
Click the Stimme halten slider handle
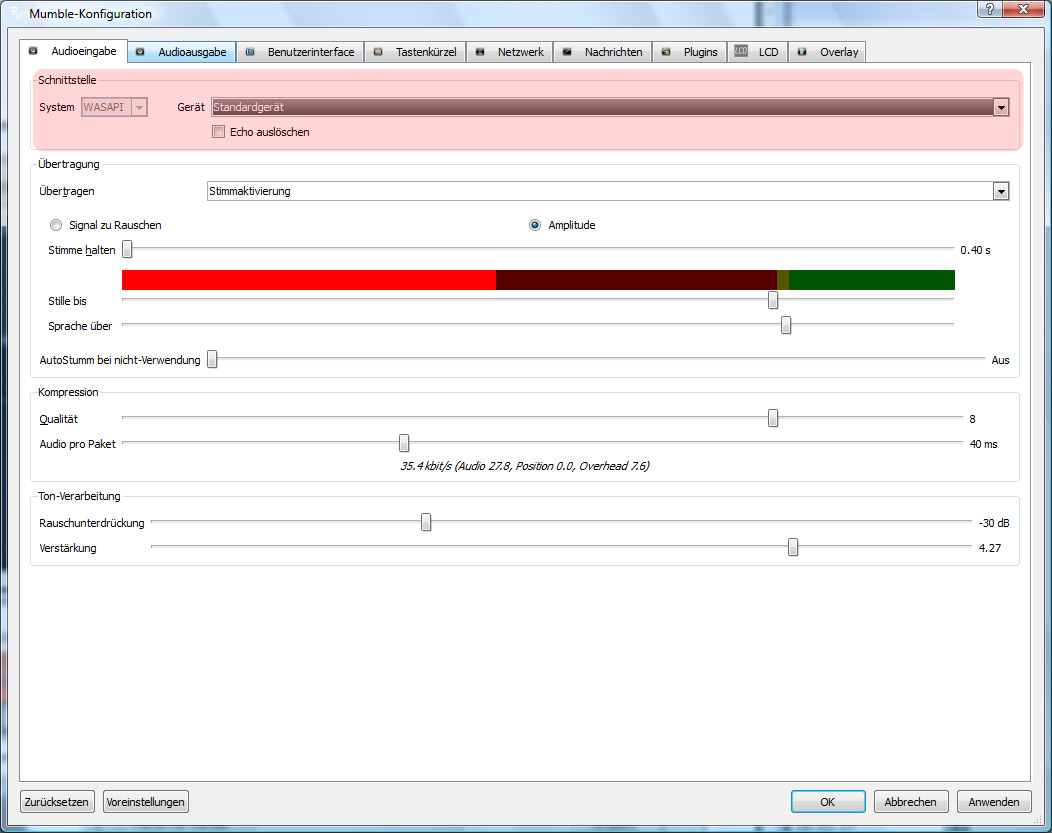127,249
